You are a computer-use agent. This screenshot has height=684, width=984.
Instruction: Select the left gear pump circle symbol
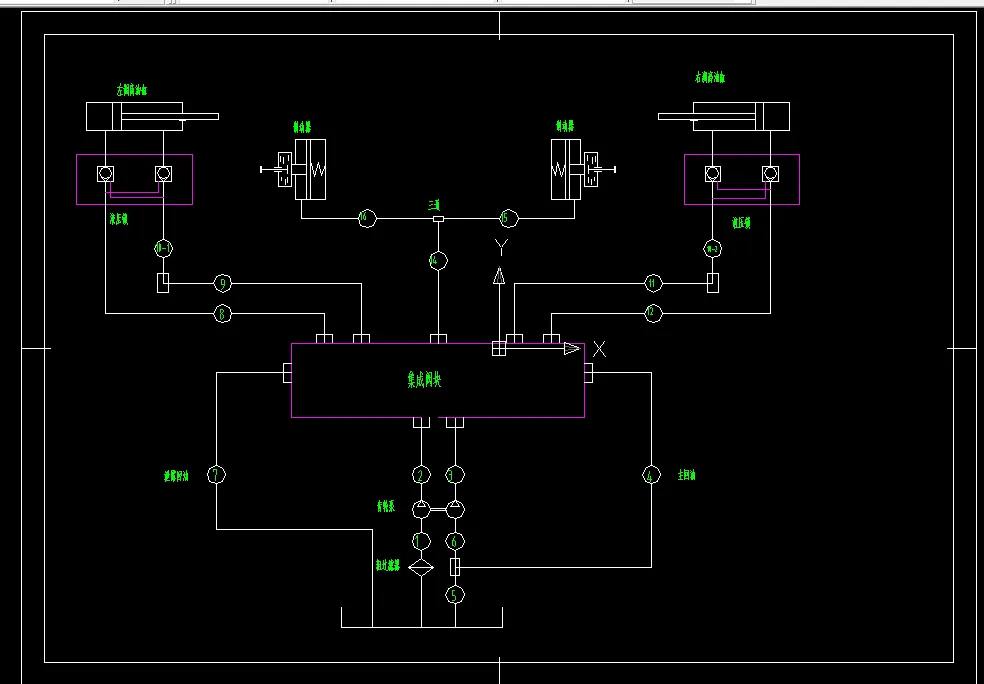[x=421, y=509]
